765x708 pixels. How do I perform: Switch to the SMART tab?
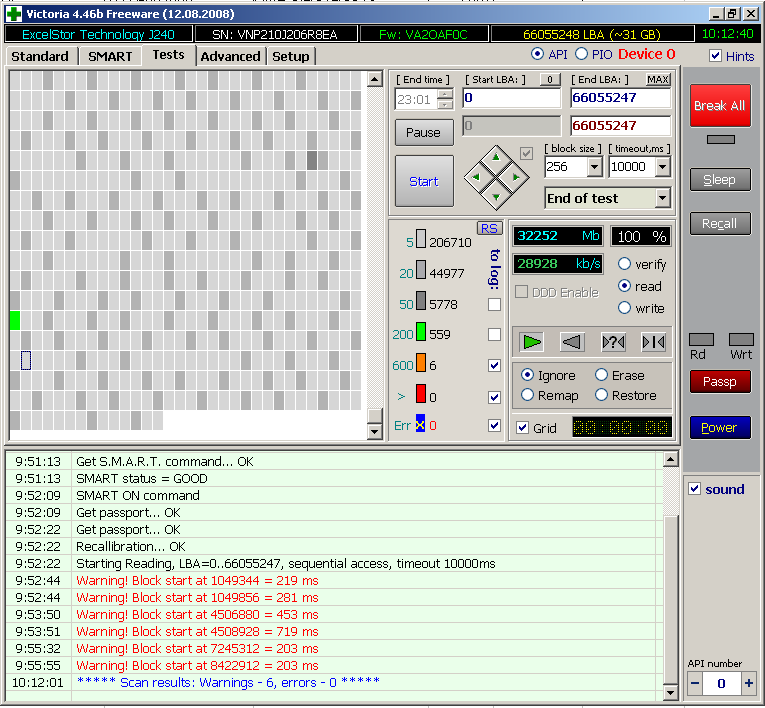[x=110, y=56]
